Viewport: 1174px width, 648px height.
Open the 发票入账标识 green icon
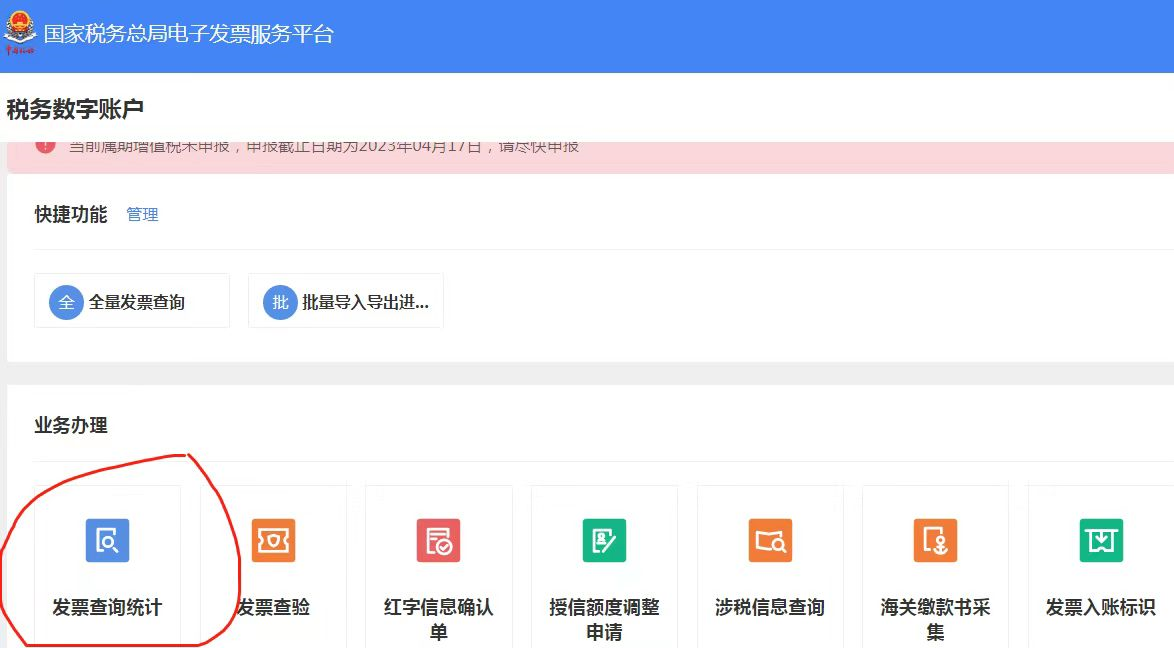(x=1101, y=540)
